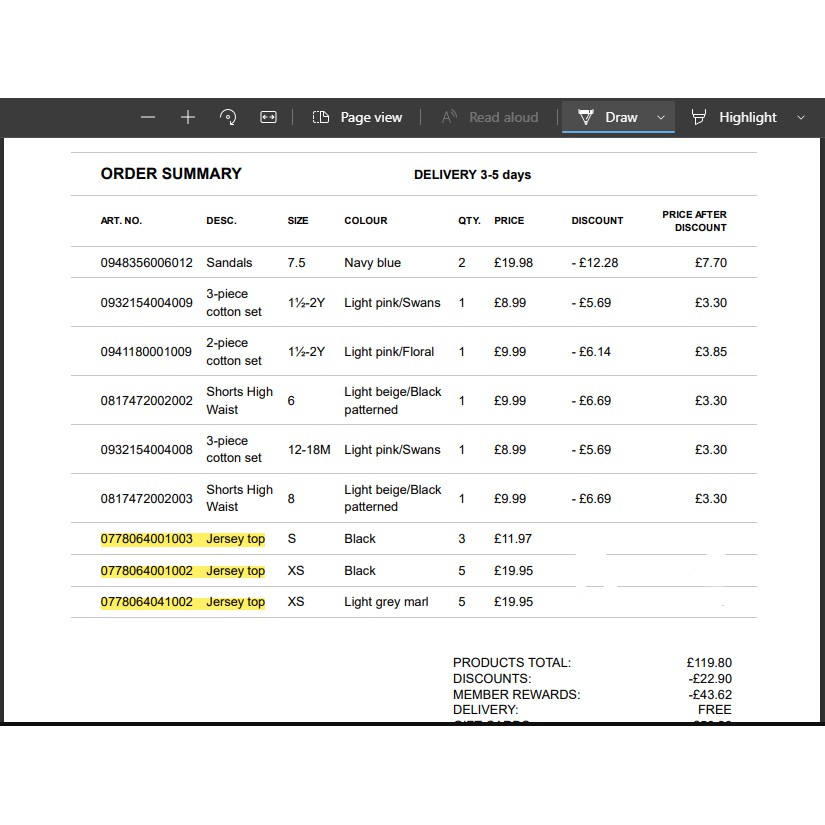825x825 pixels.
Task: Click the price £19.98
Action: [x=513, y=263]
